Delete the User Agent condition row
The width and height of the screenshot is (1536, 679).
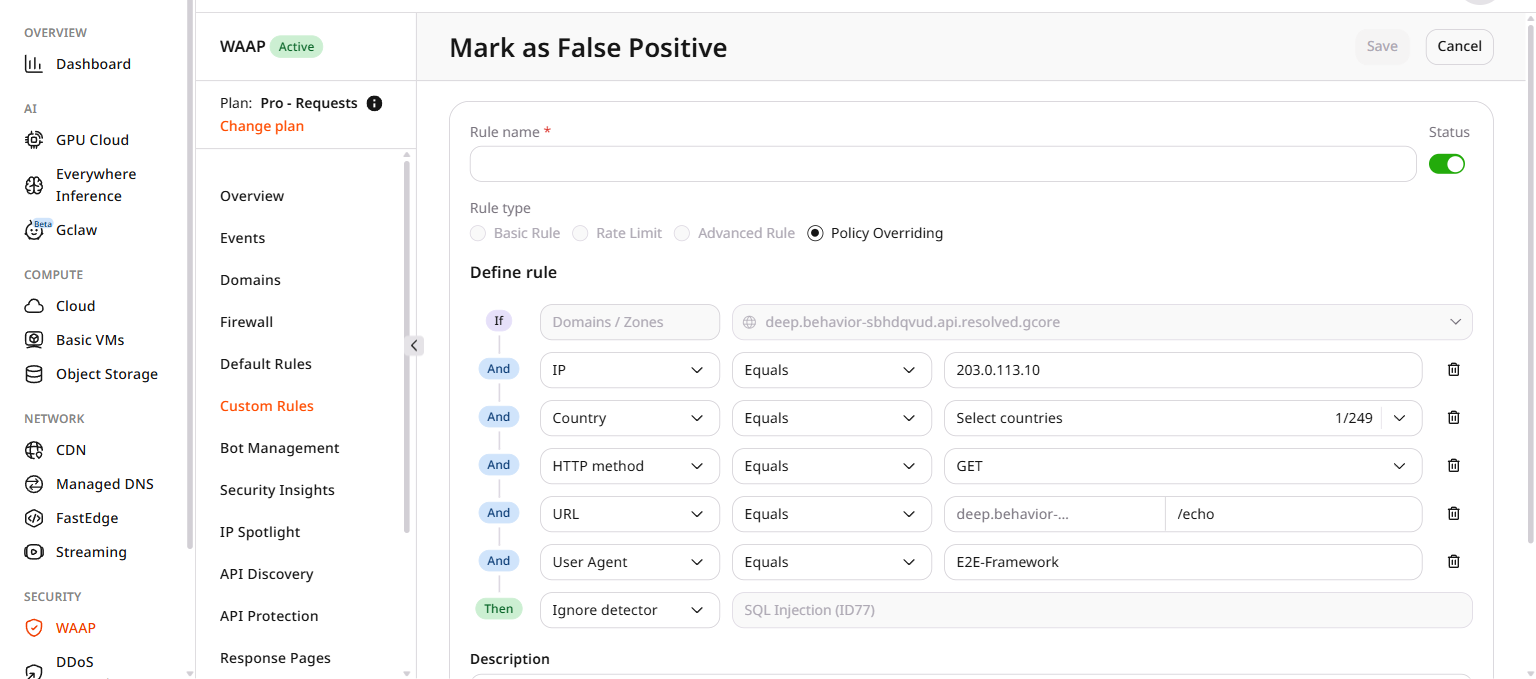click(x=1454, y=562)
